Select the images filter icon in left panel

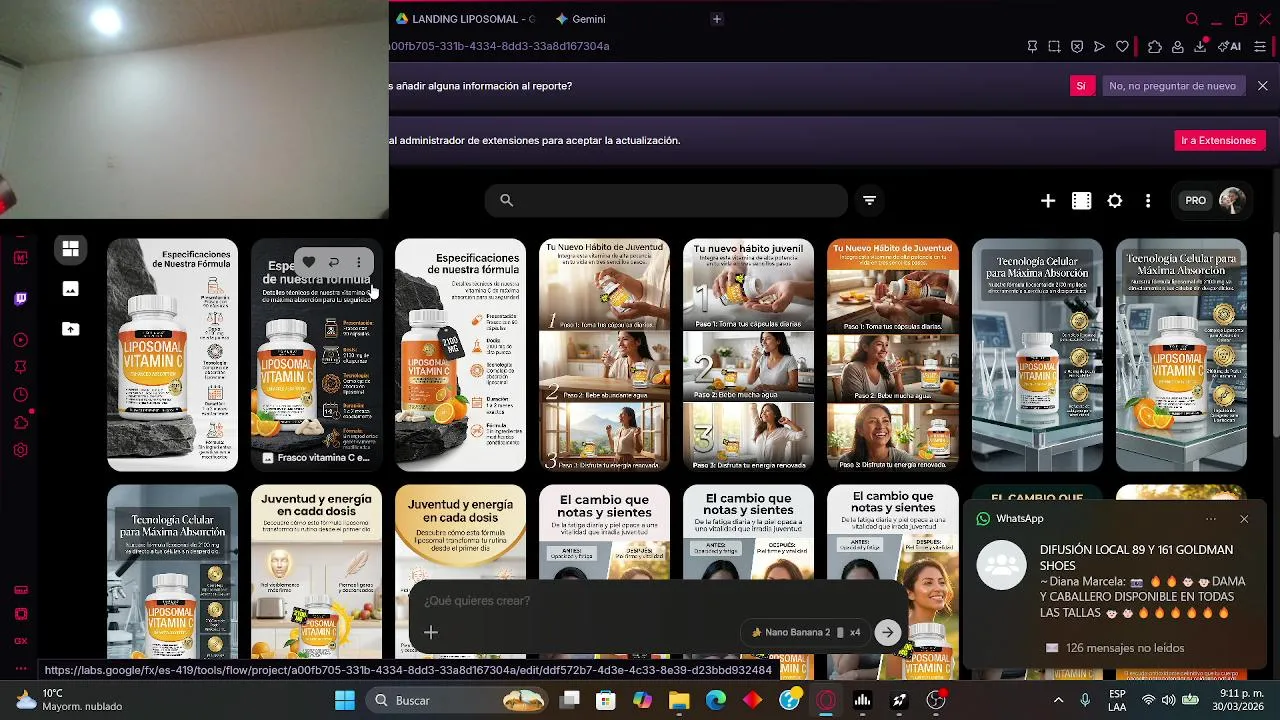[70, 289]
